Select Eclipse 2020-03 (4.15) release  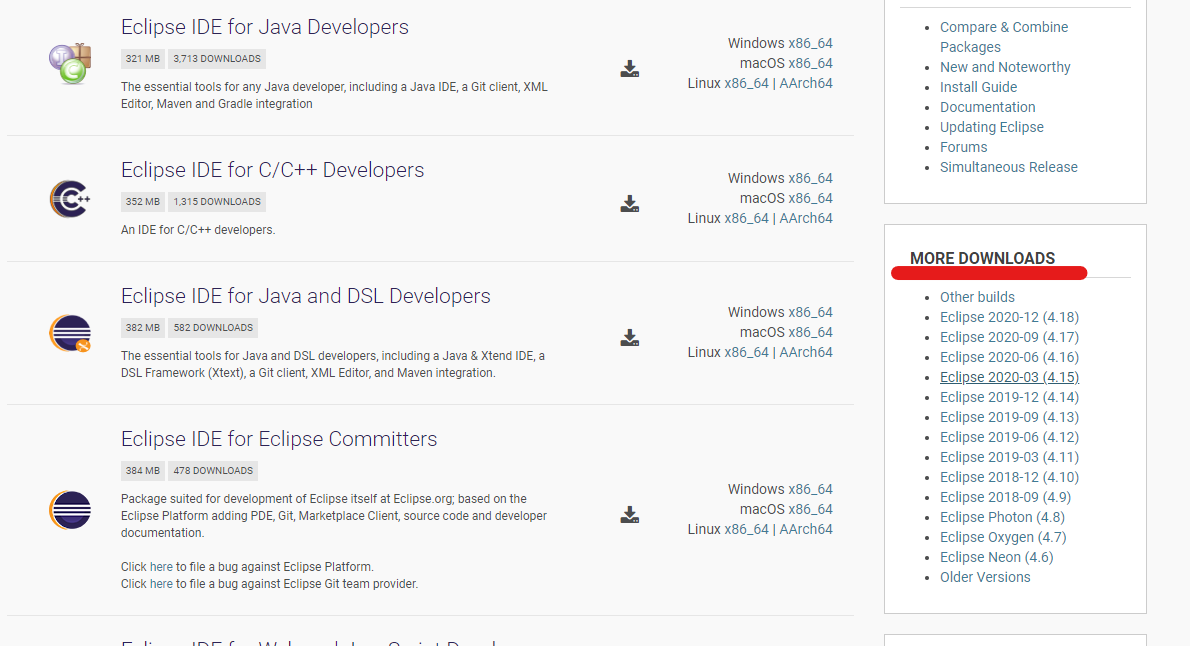(x=1009, y=377)
